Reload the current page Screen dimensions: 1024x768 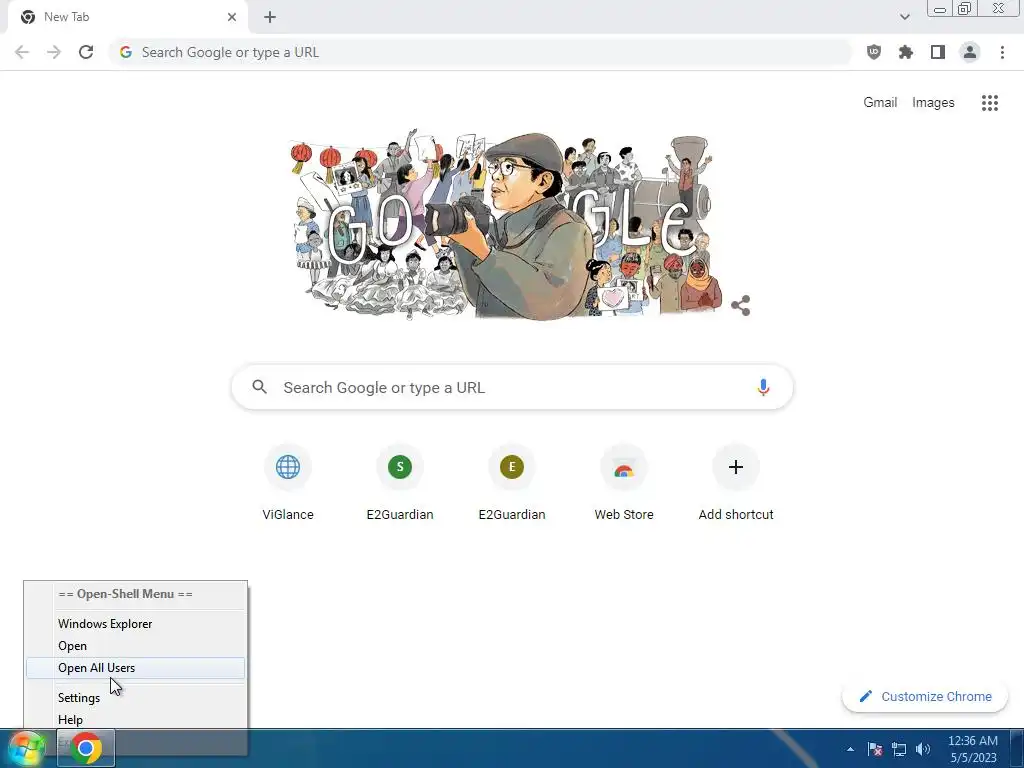tap(86, 52)
